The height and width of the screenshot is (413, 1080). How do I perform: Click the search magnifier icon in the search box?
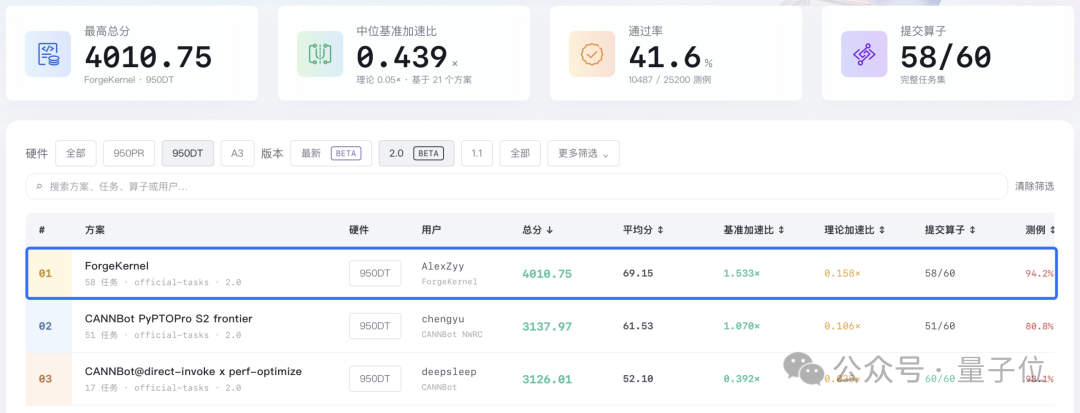39,187
